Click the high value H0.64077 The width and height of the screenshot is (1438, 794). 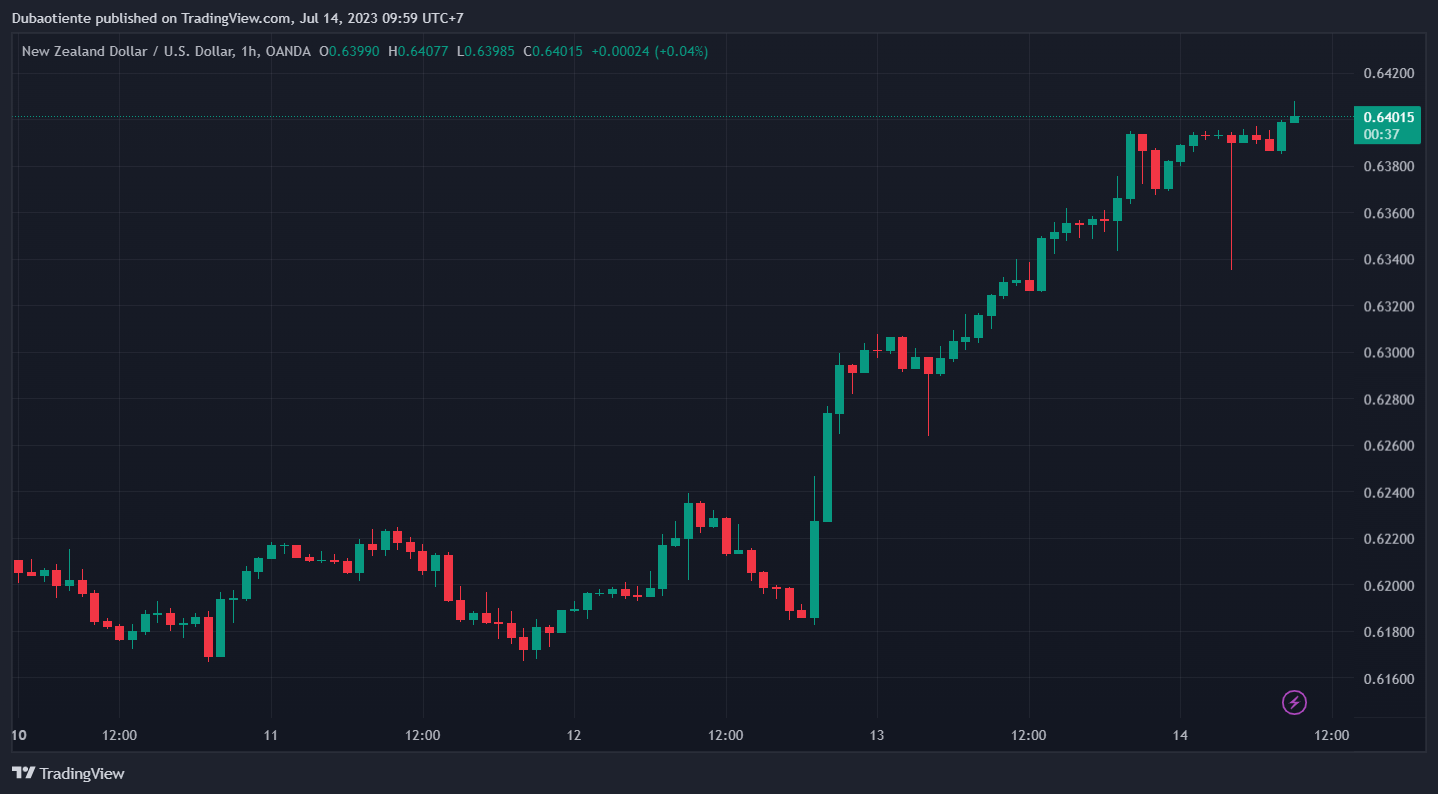(x=418, y=51)
